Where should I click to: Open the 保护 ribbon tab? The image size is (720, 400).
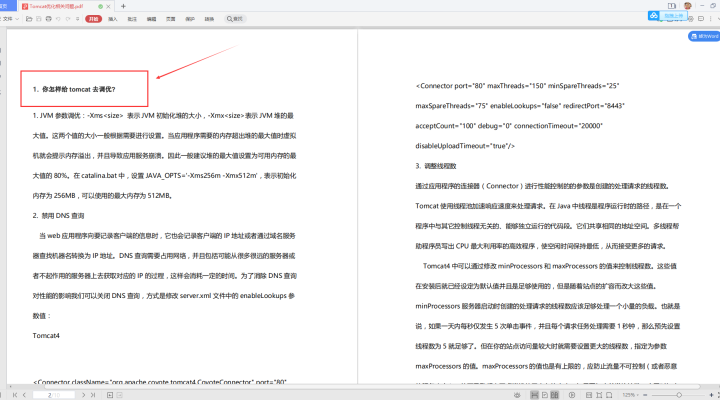(x=190, y=19)
